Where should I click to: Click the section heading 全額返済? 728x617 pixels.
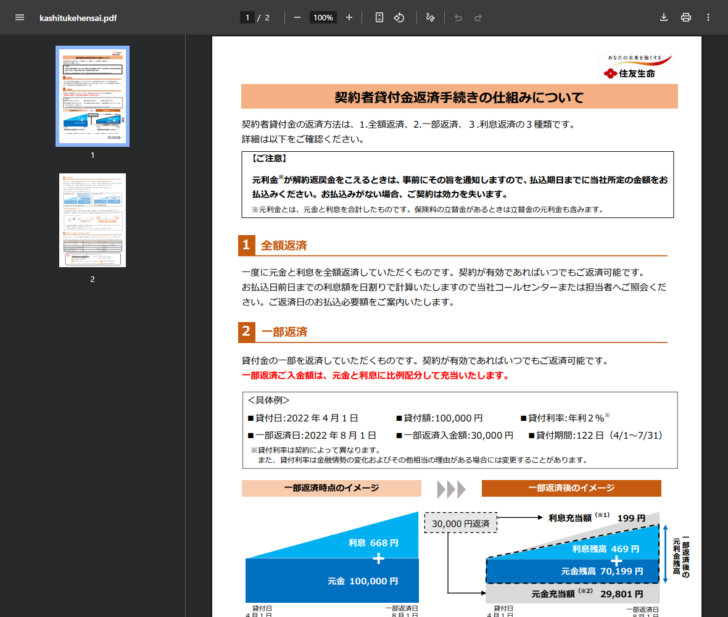tap(284, 245)
